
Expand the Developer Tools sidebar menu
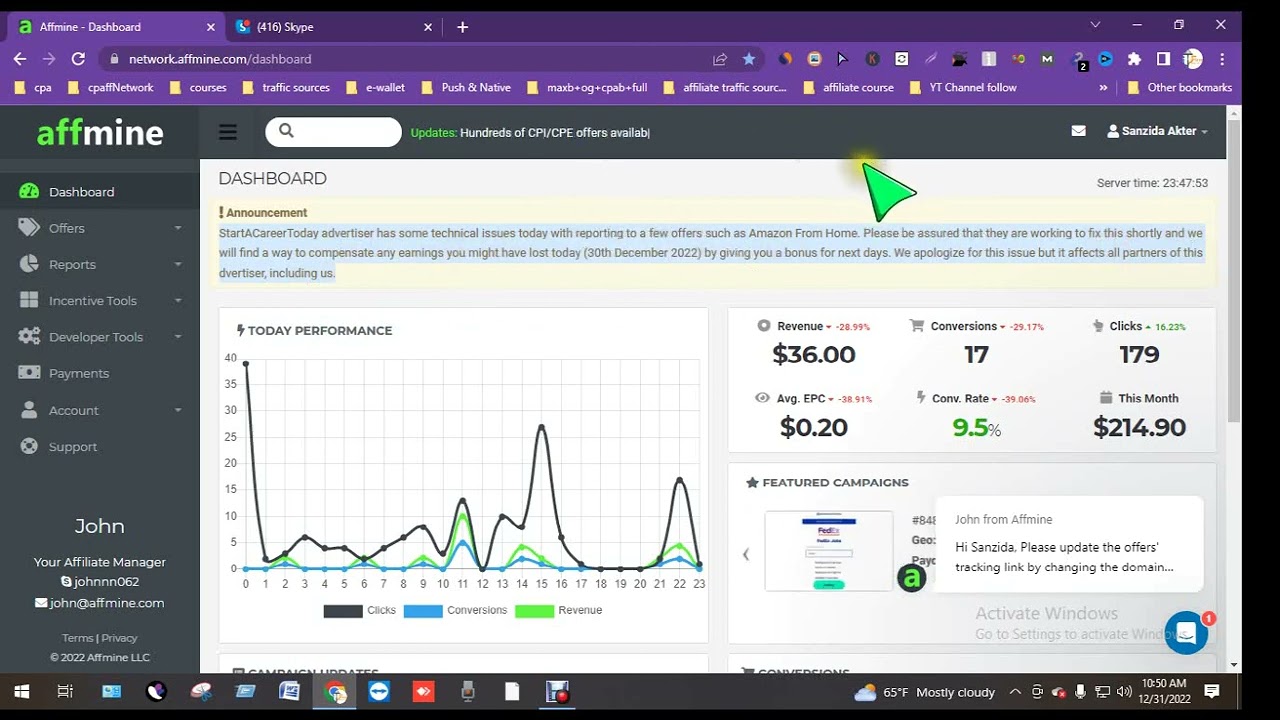coord(100,337)
